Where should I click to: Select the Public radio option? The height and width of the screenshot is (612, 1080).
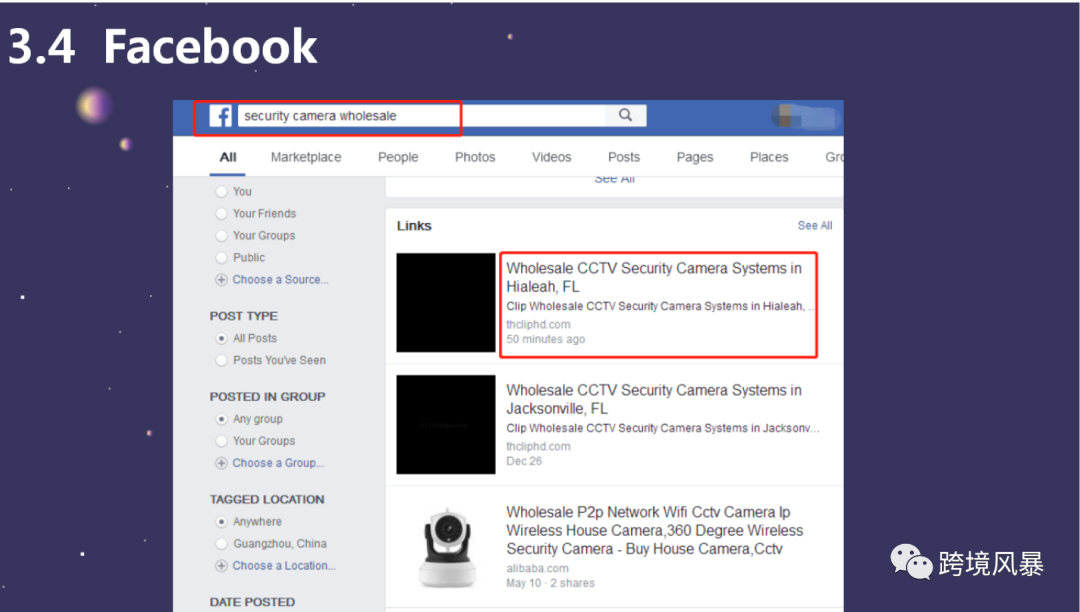(x=221, y=258)
